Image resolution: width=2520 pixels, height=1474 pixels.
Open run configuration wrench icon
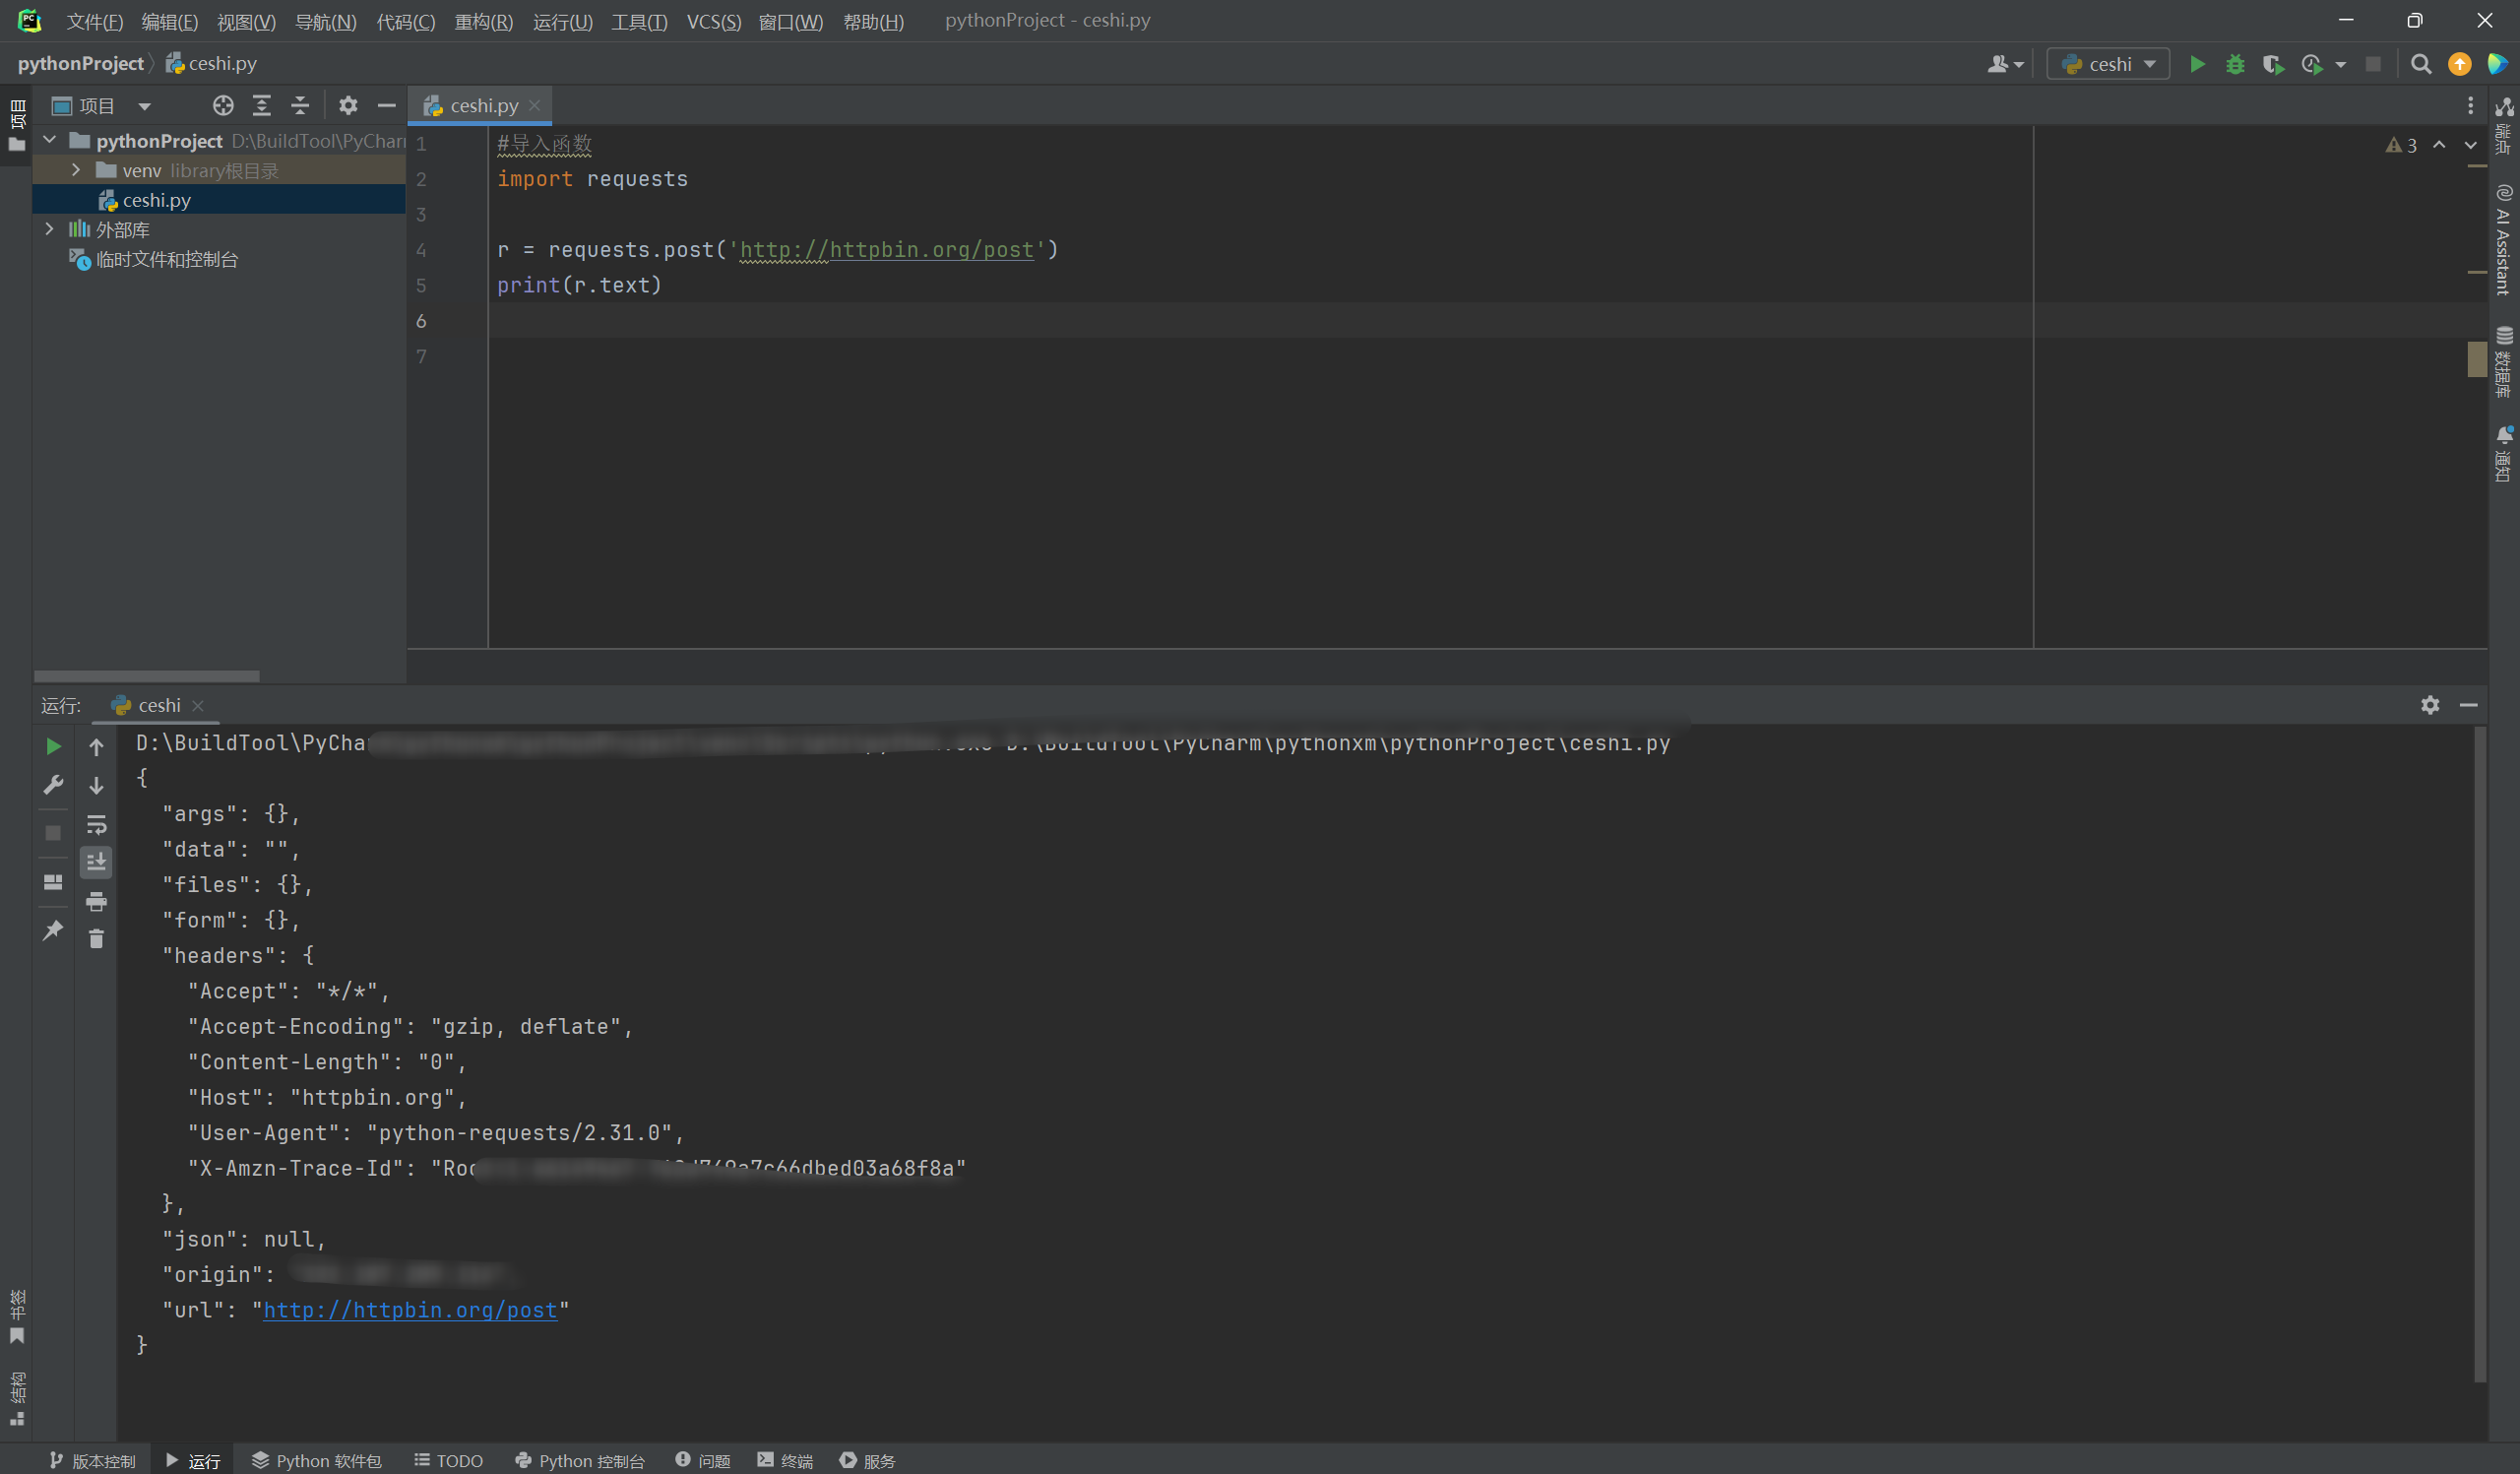[x=54, y=784]
